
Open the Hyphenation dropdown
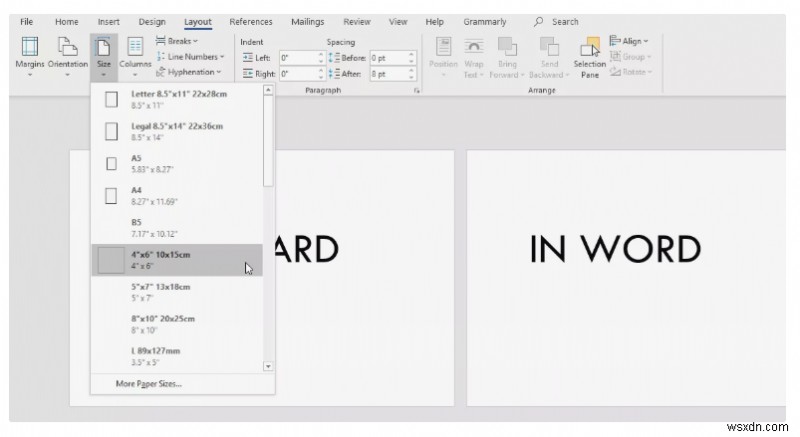[188, 72]
